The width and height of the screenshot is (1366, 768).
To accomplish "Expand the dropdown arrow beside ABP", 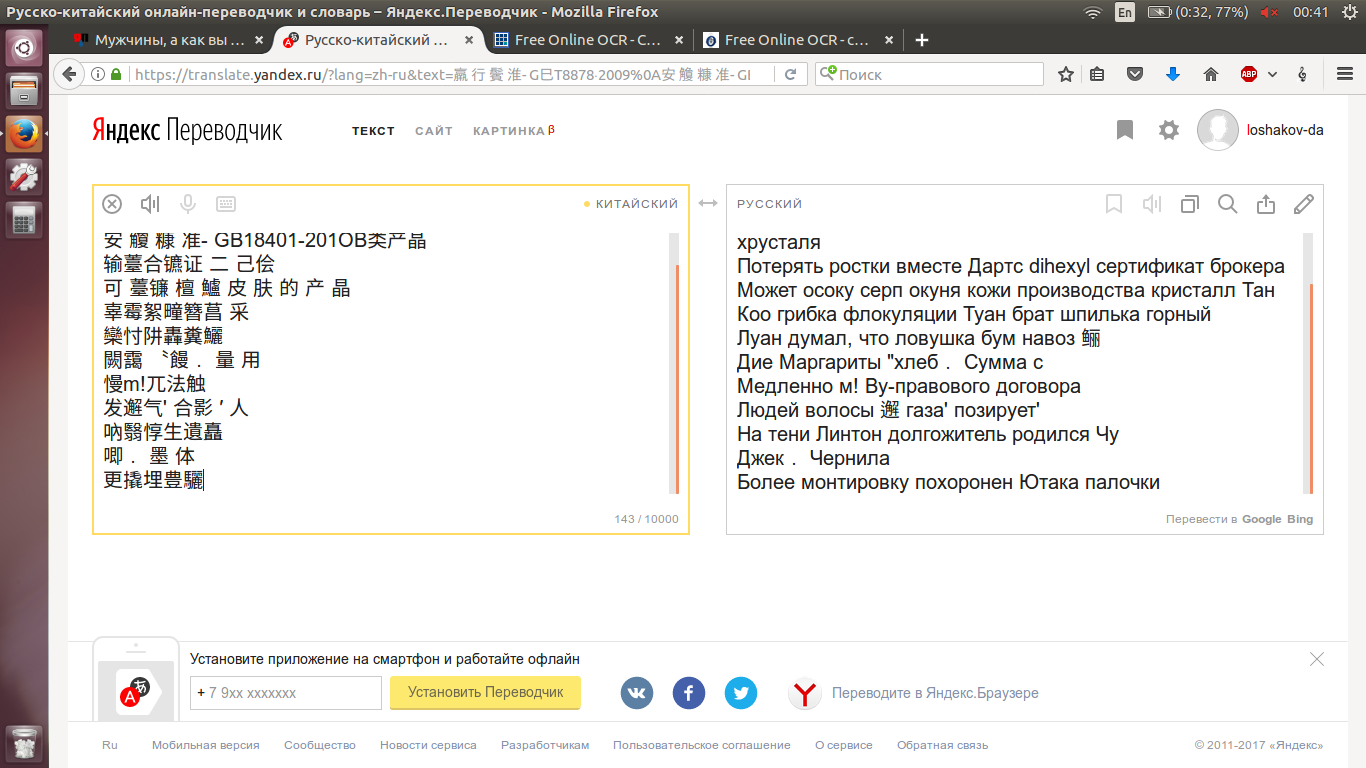I will pos(1272,74).
